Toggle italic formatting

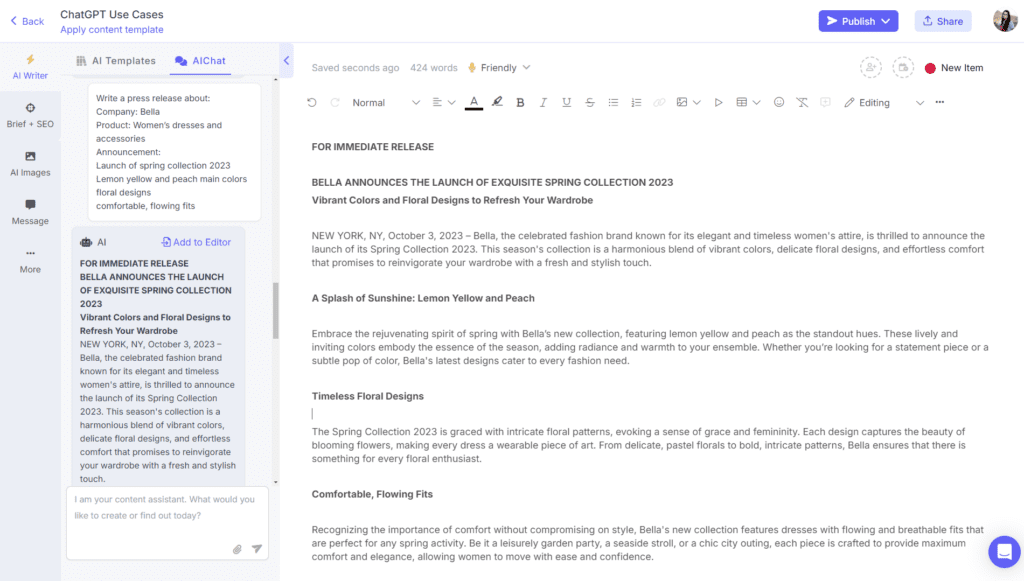pos(543,102)
